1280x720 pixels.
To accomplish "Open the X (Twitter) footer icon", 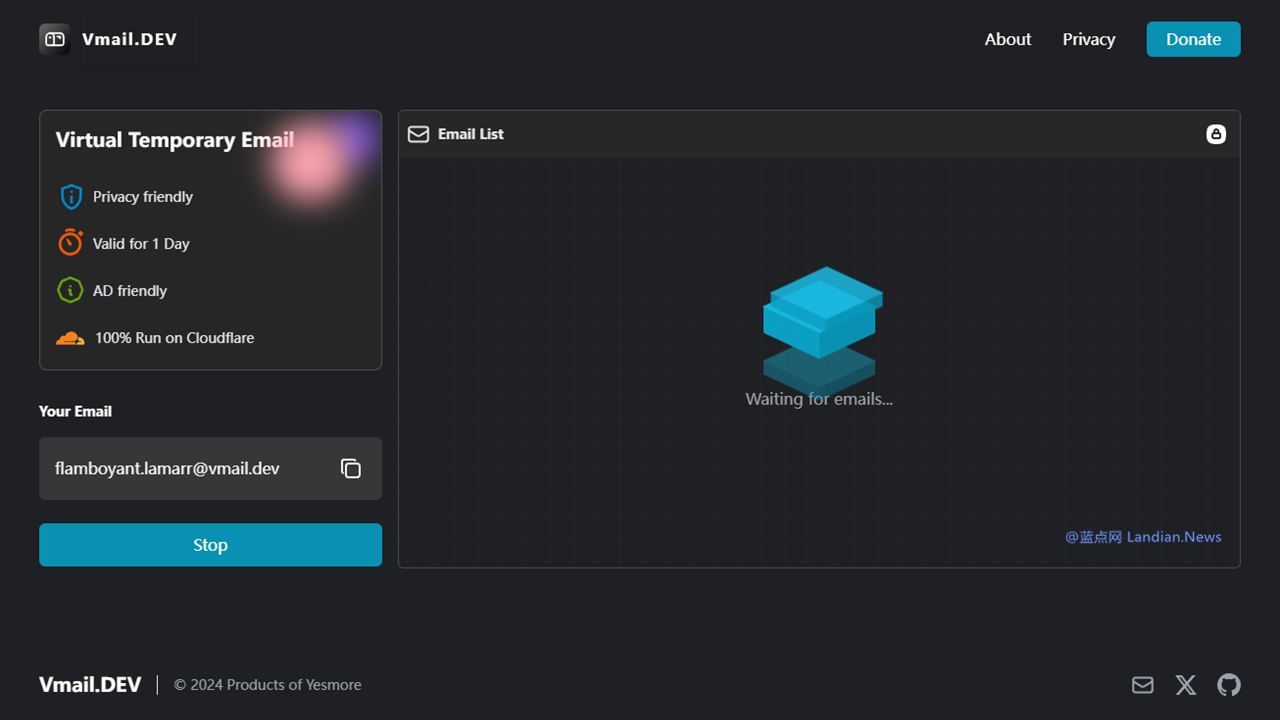I will (x=1186, y=685).
